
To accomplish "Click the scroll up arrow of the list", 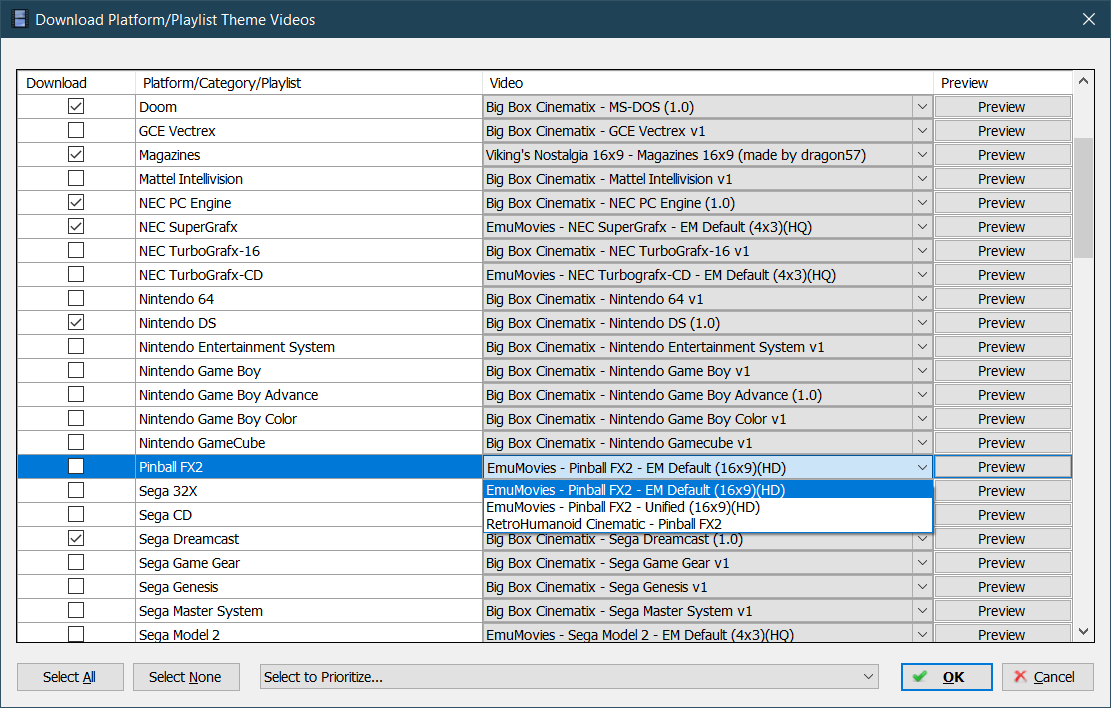I will 1083,82.
